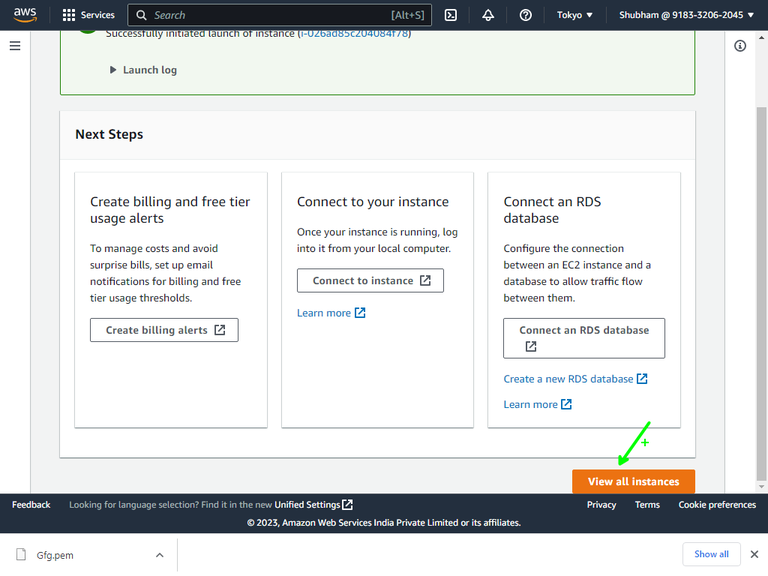Image resolution: width=768 pixels, height=576 pixels.
Task: Open Cookie preferences
Action: [x=717, y=504]
